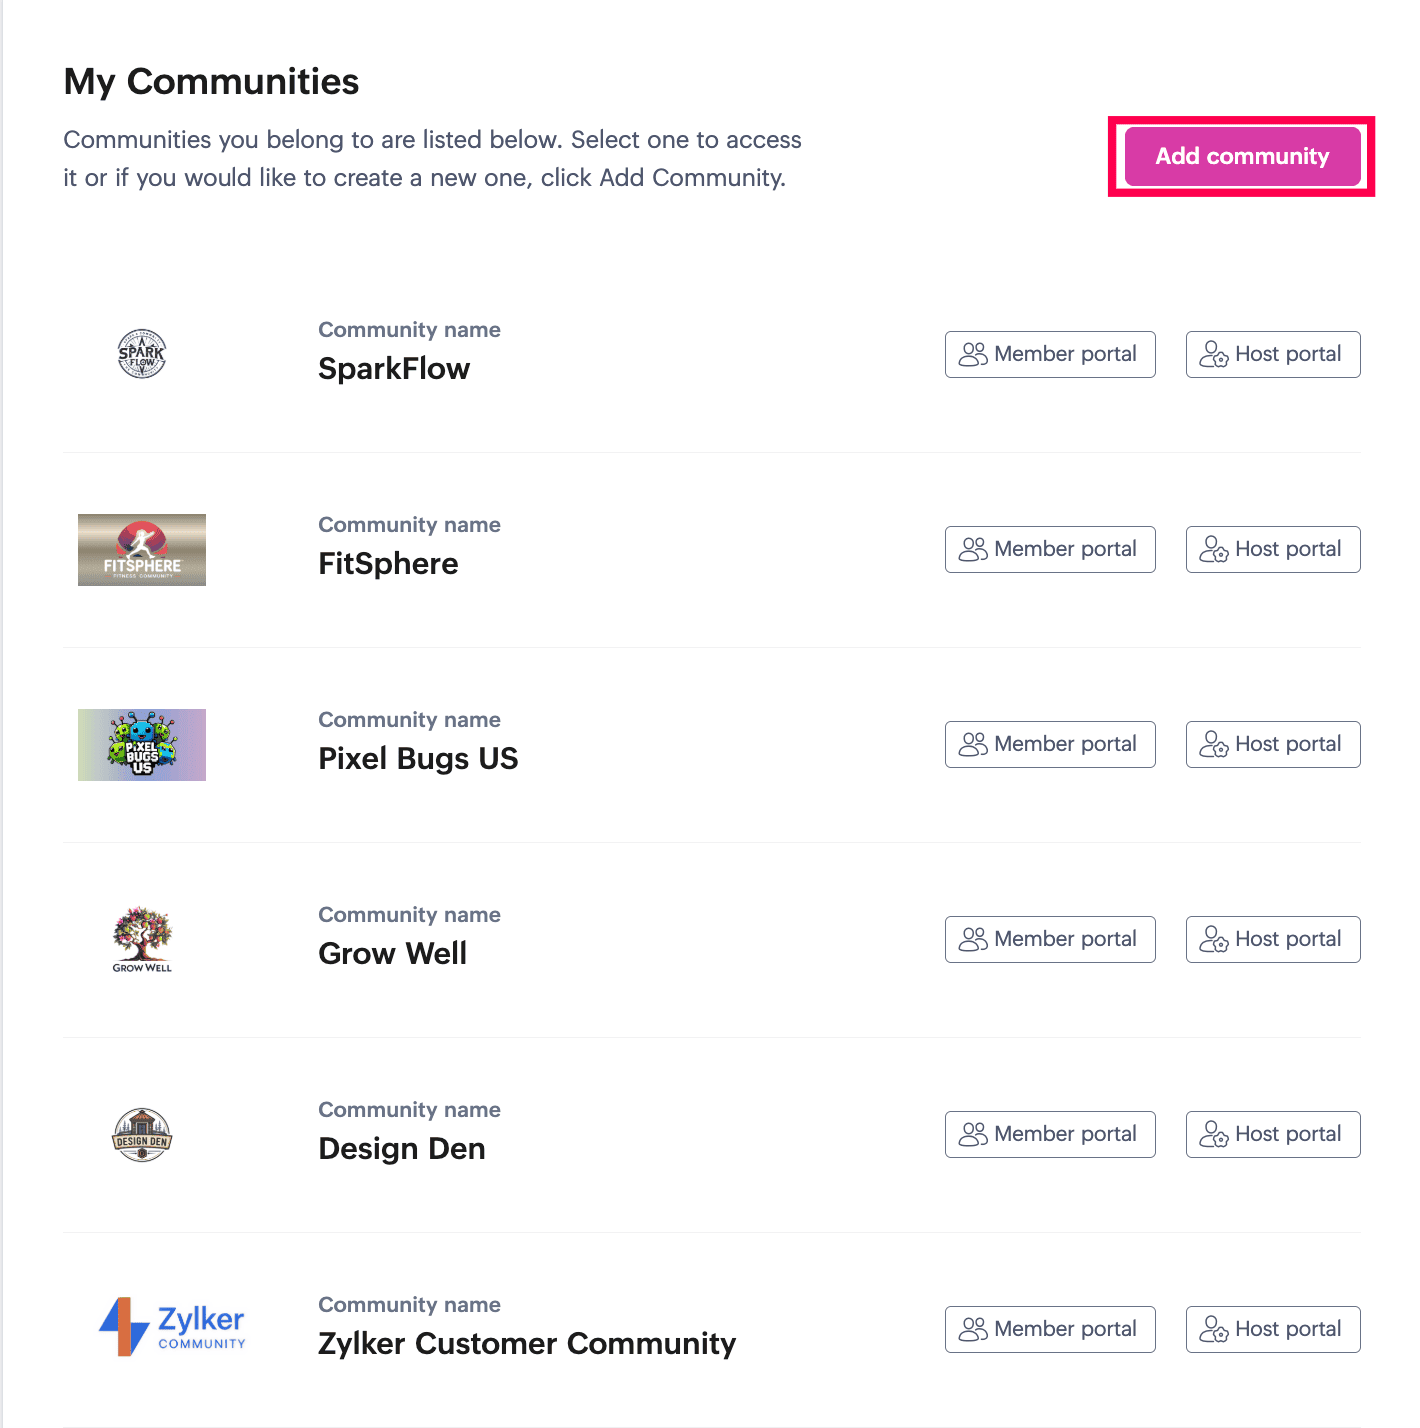Open Design Den Host portal
Screen dimensions: 1420x1428
pyautogui.click(x=1273, y=1134)
